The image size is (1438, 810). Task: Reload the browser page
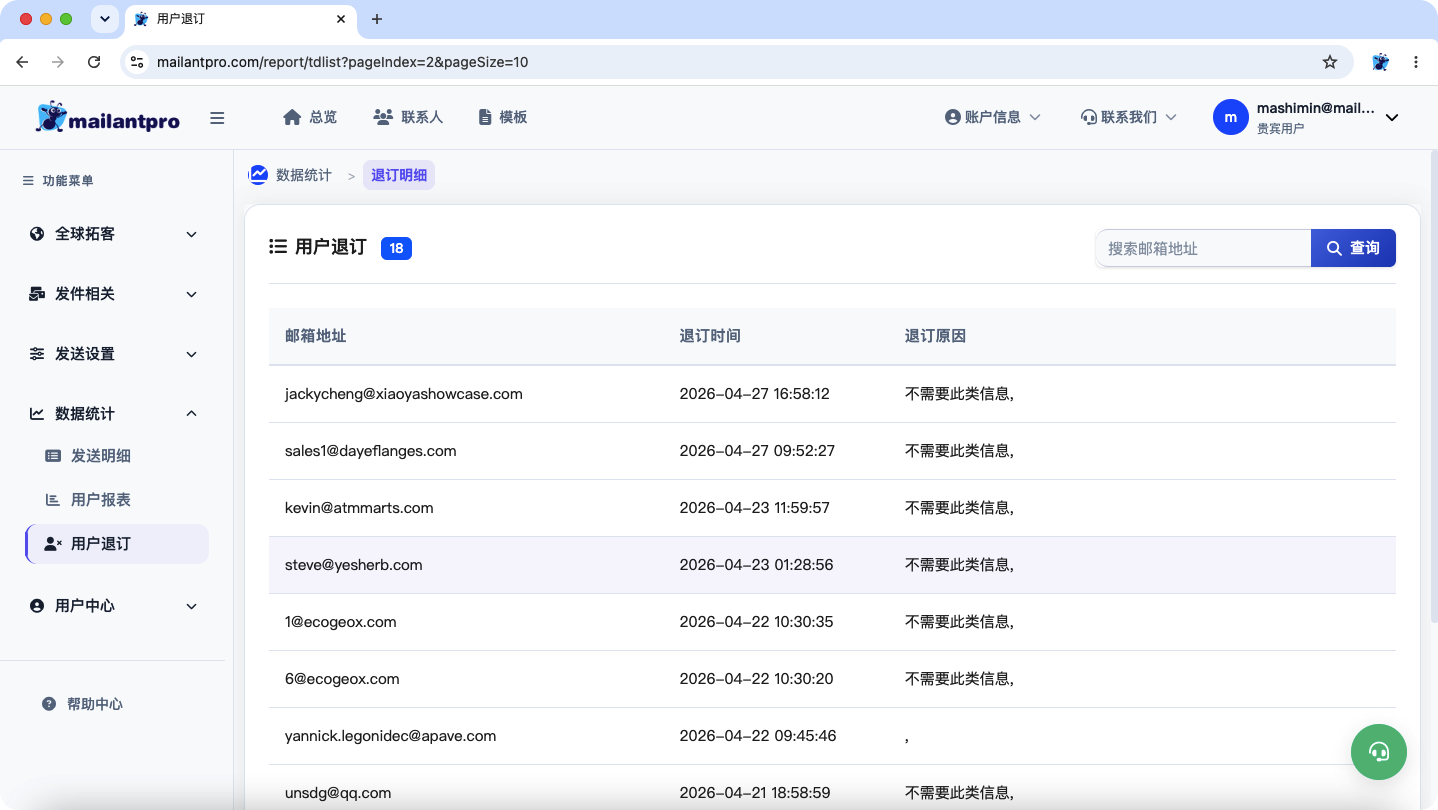coord(94,62)
